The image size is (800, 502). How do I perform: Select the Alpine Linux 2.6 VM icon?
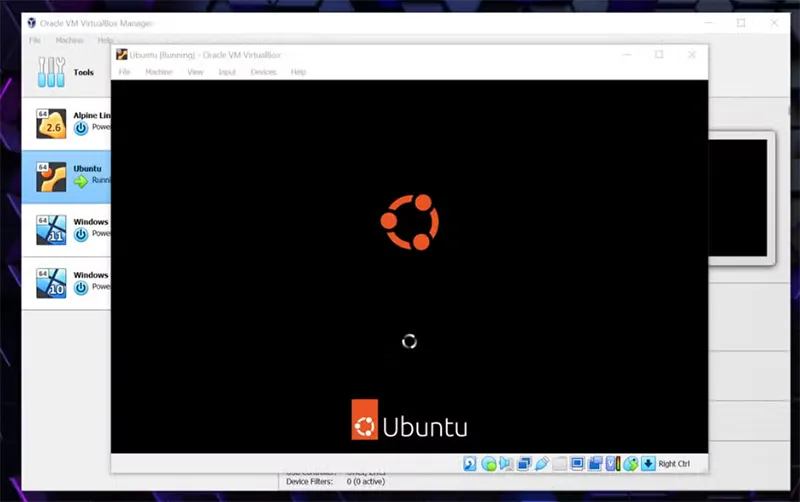point(51,123)
